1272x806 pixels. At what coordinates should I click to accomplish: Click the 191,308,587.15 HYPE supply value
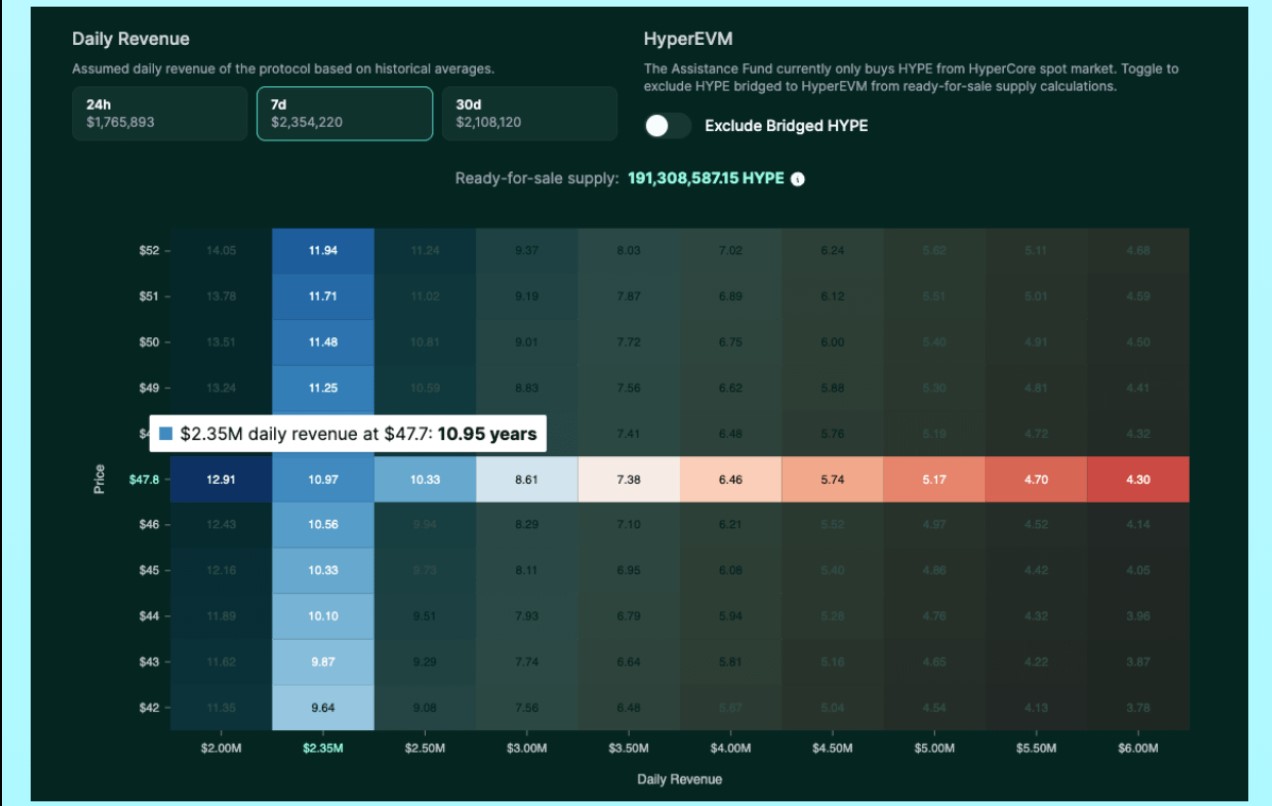(706, 179)
